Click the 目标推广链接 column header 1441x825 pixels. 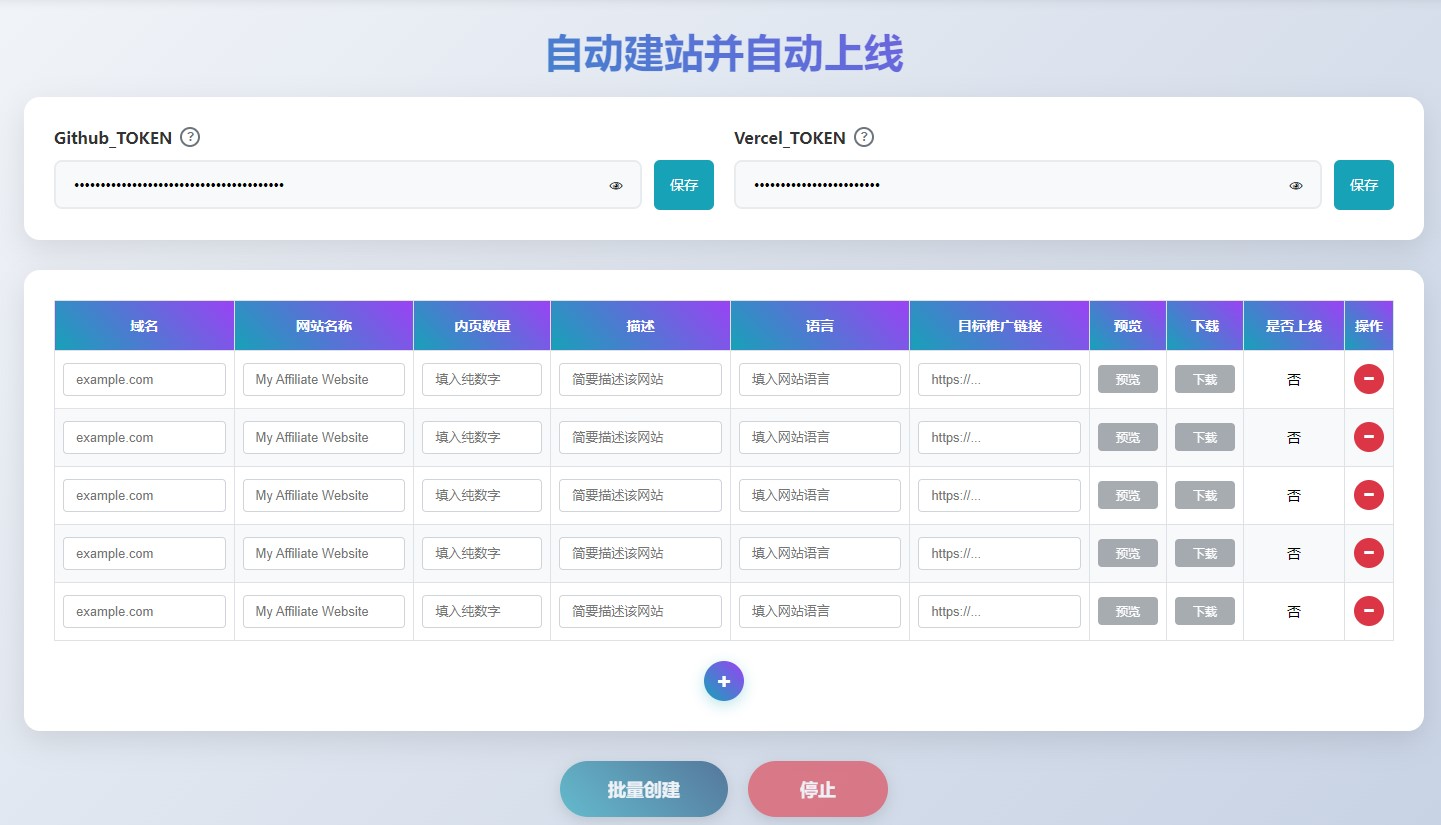click(999, 326)
